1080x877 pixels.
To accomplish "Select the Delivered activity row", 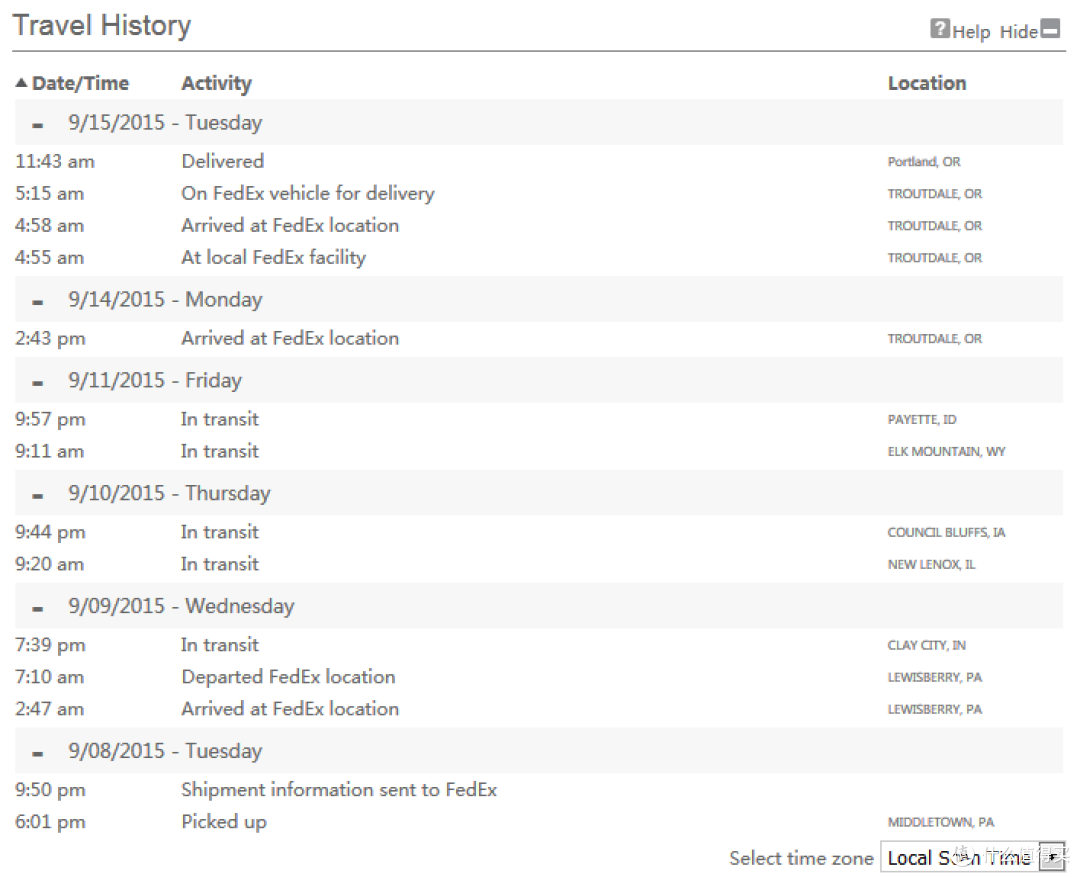I will (539, 161).
